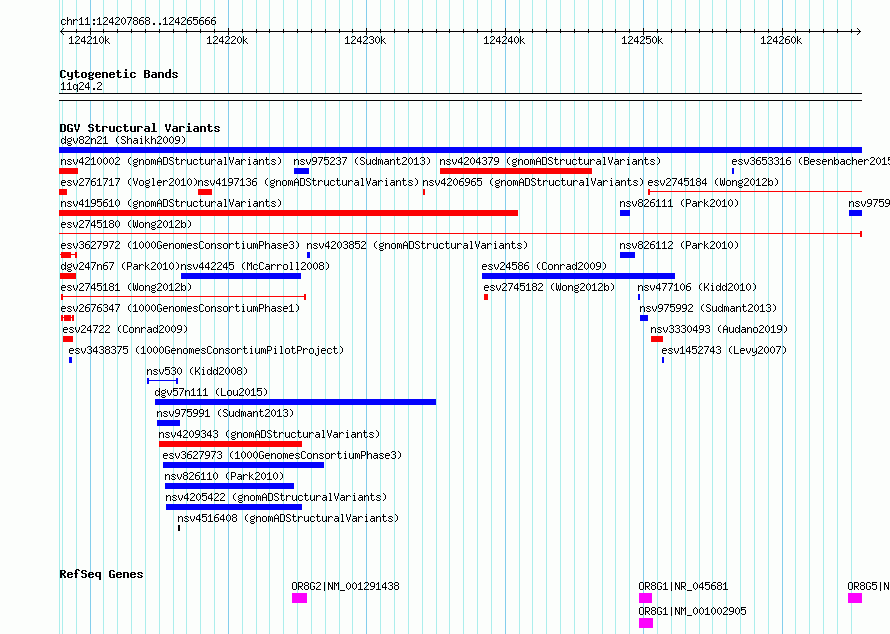Click the Cytogenetic Bands track title

pos(119,74)
